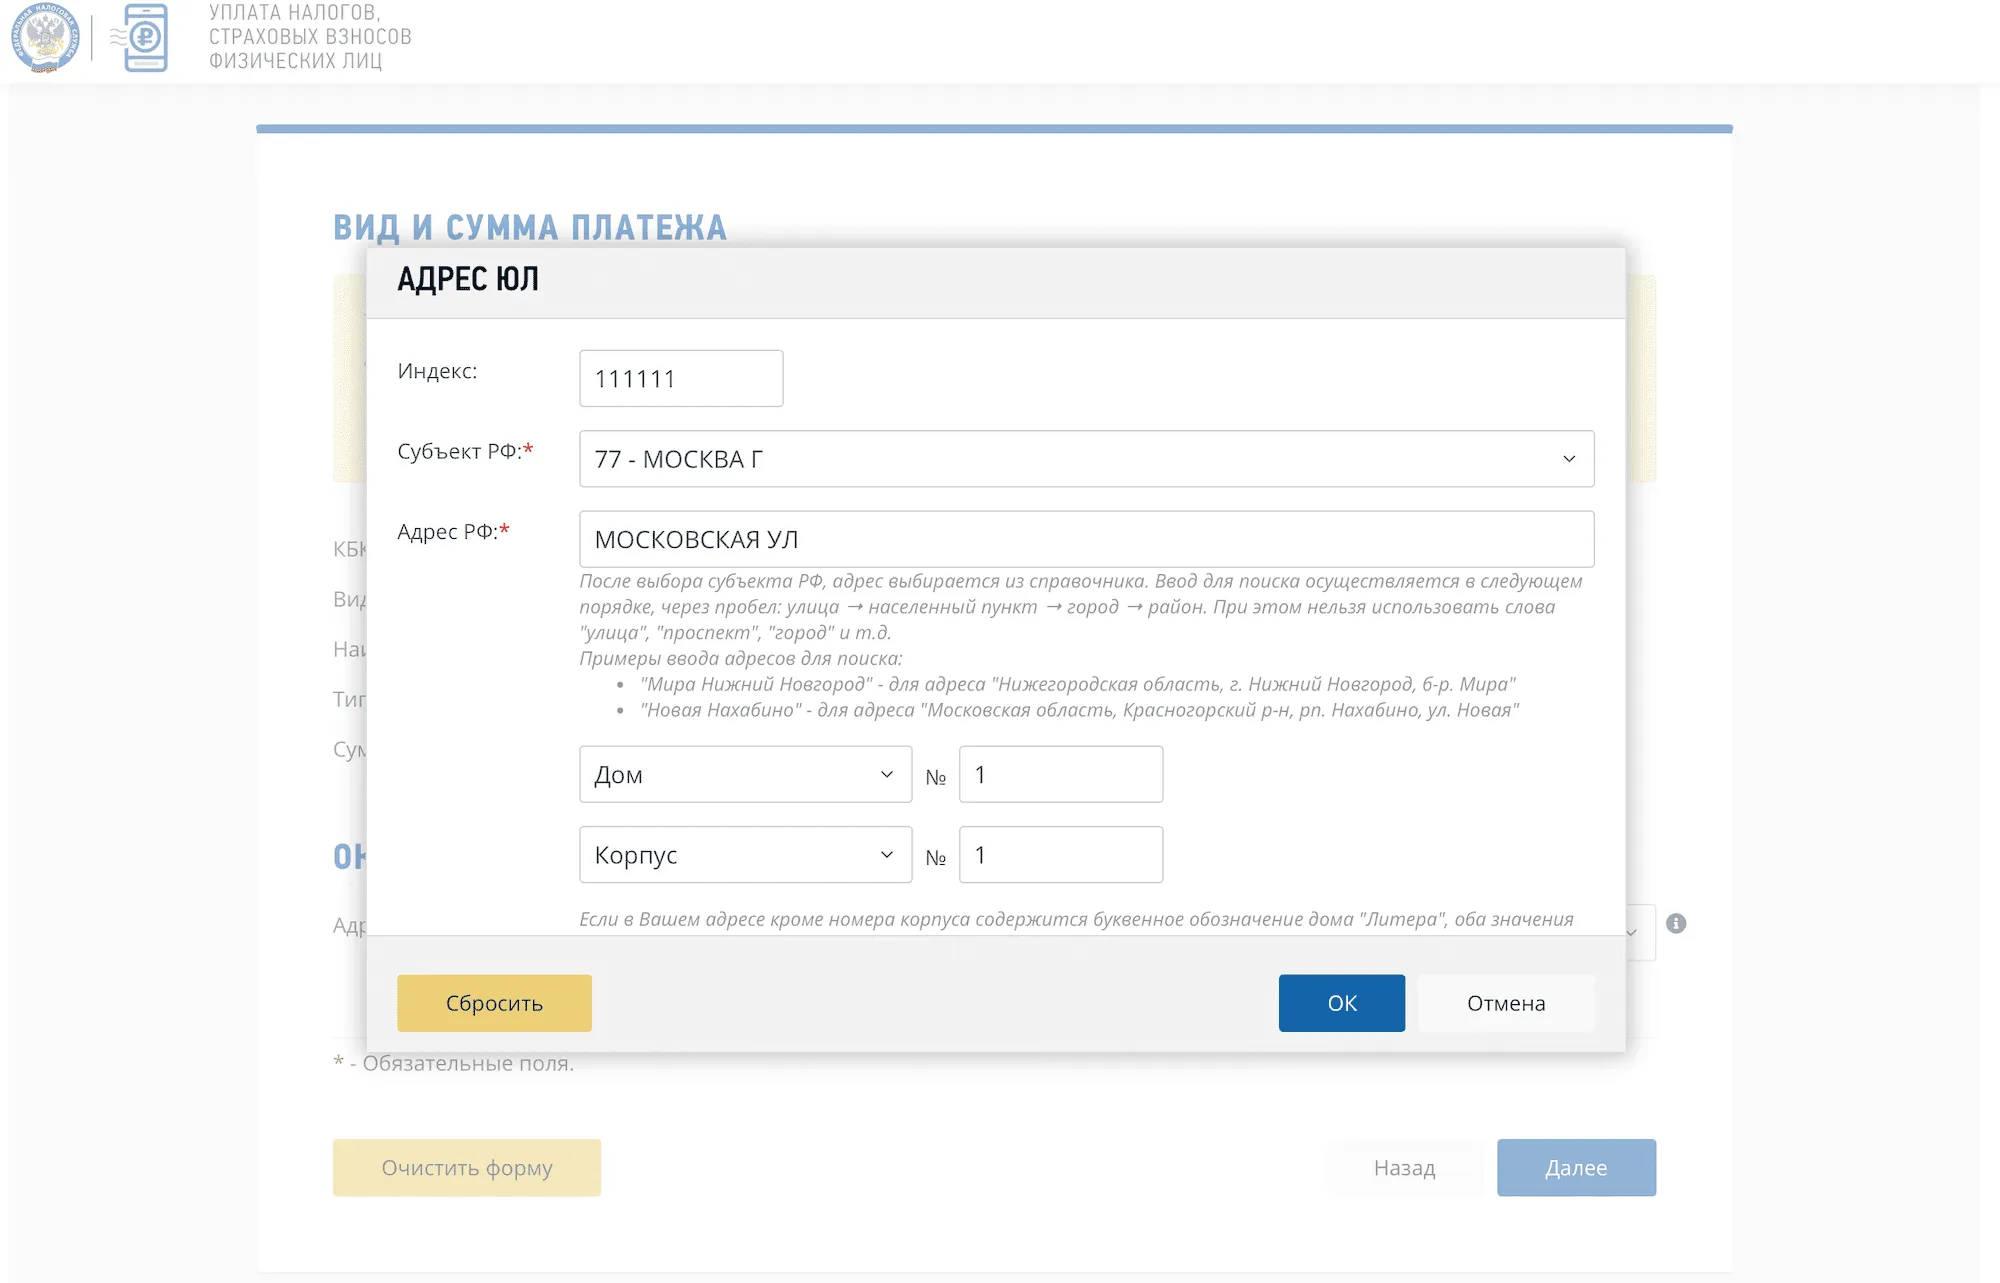The width and height of the screenshot is (2000, 1283).
Task: Click the chevron arrow of Субъект РФ select
Action: (1569, 459)
